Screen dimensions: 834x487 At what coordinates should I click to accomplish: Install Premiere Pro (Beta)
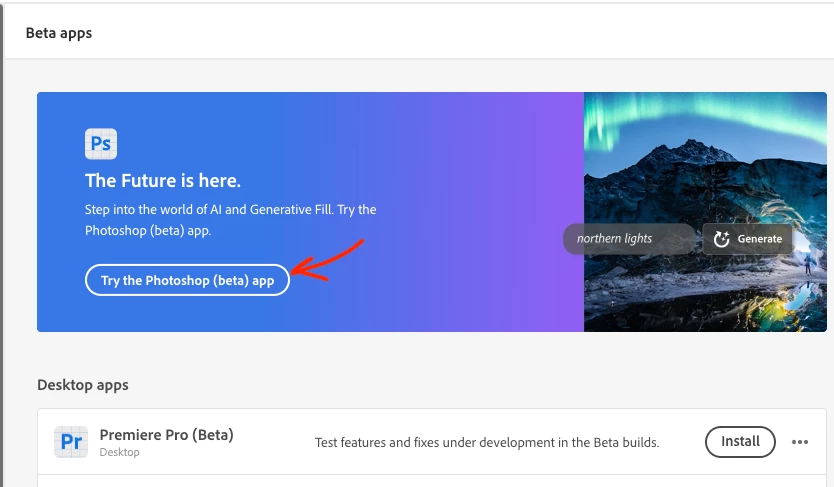point(740,441)
